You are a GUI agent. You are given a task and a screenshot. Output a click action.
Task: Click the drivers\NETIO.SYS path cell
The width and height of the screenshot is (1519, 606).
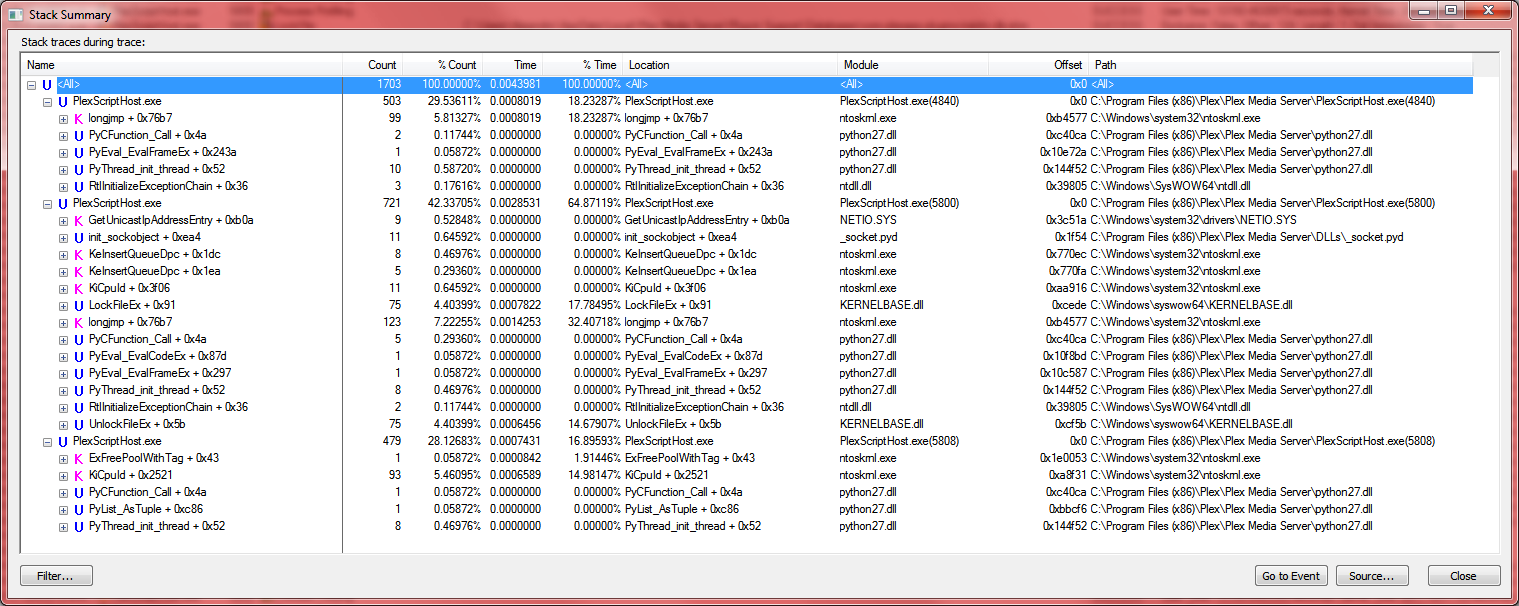click(x=1193, y=220)
